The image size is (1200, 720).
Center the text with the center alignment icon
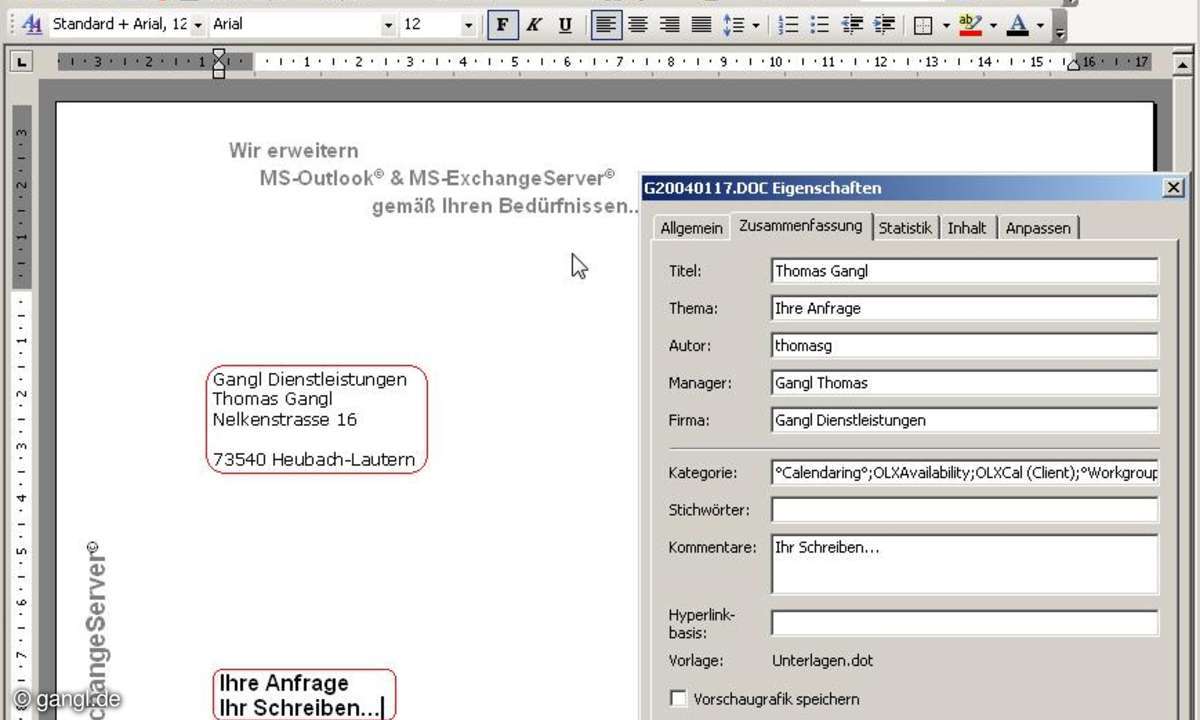point(638,25)
